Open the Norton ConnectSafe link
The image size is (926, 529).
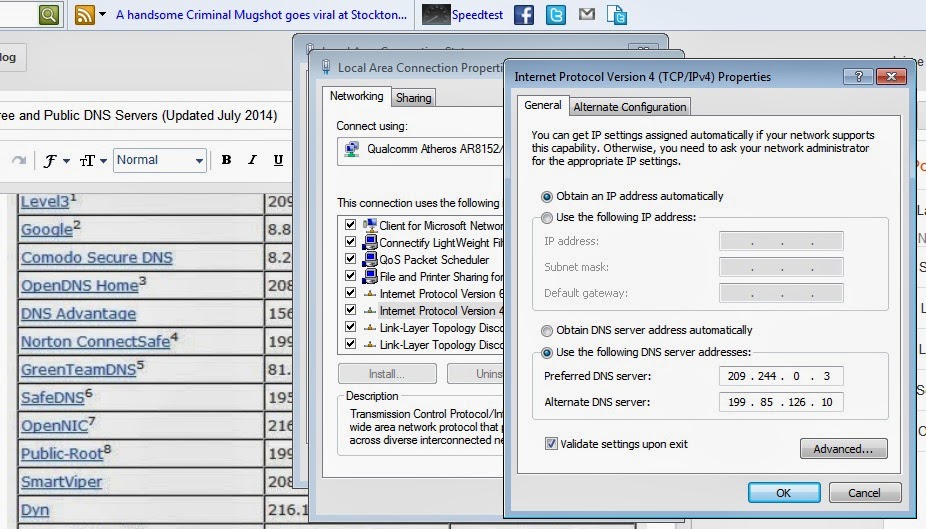[96, 341]
